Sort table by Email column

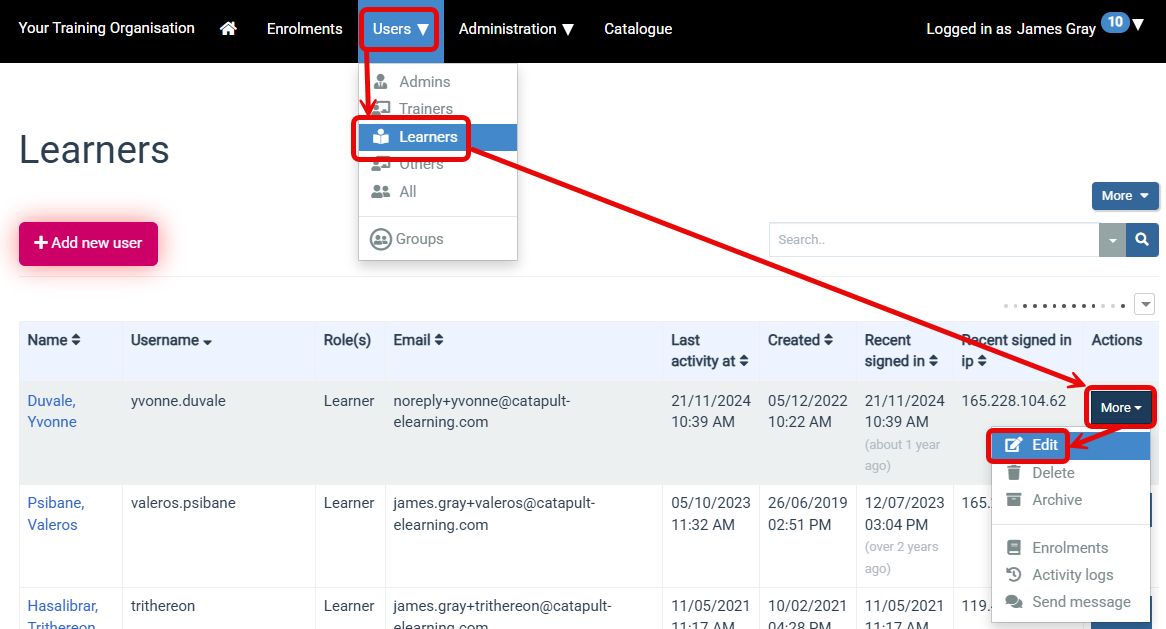coord(418,340)
